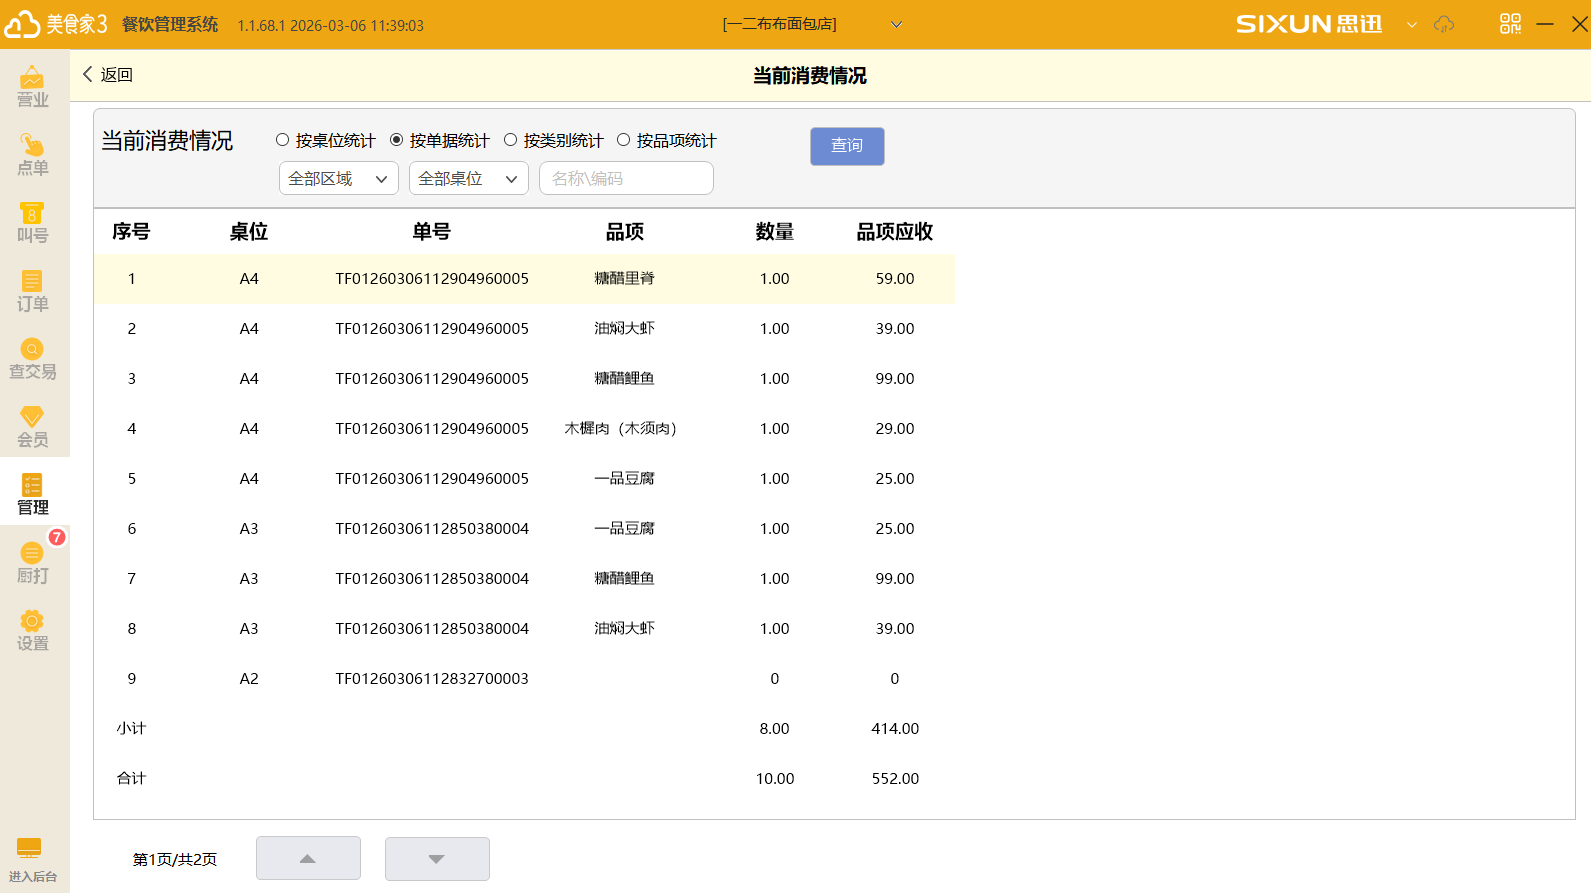
Task: Select the 按类别统计 radio button
Action: click(x=511, y=140)
